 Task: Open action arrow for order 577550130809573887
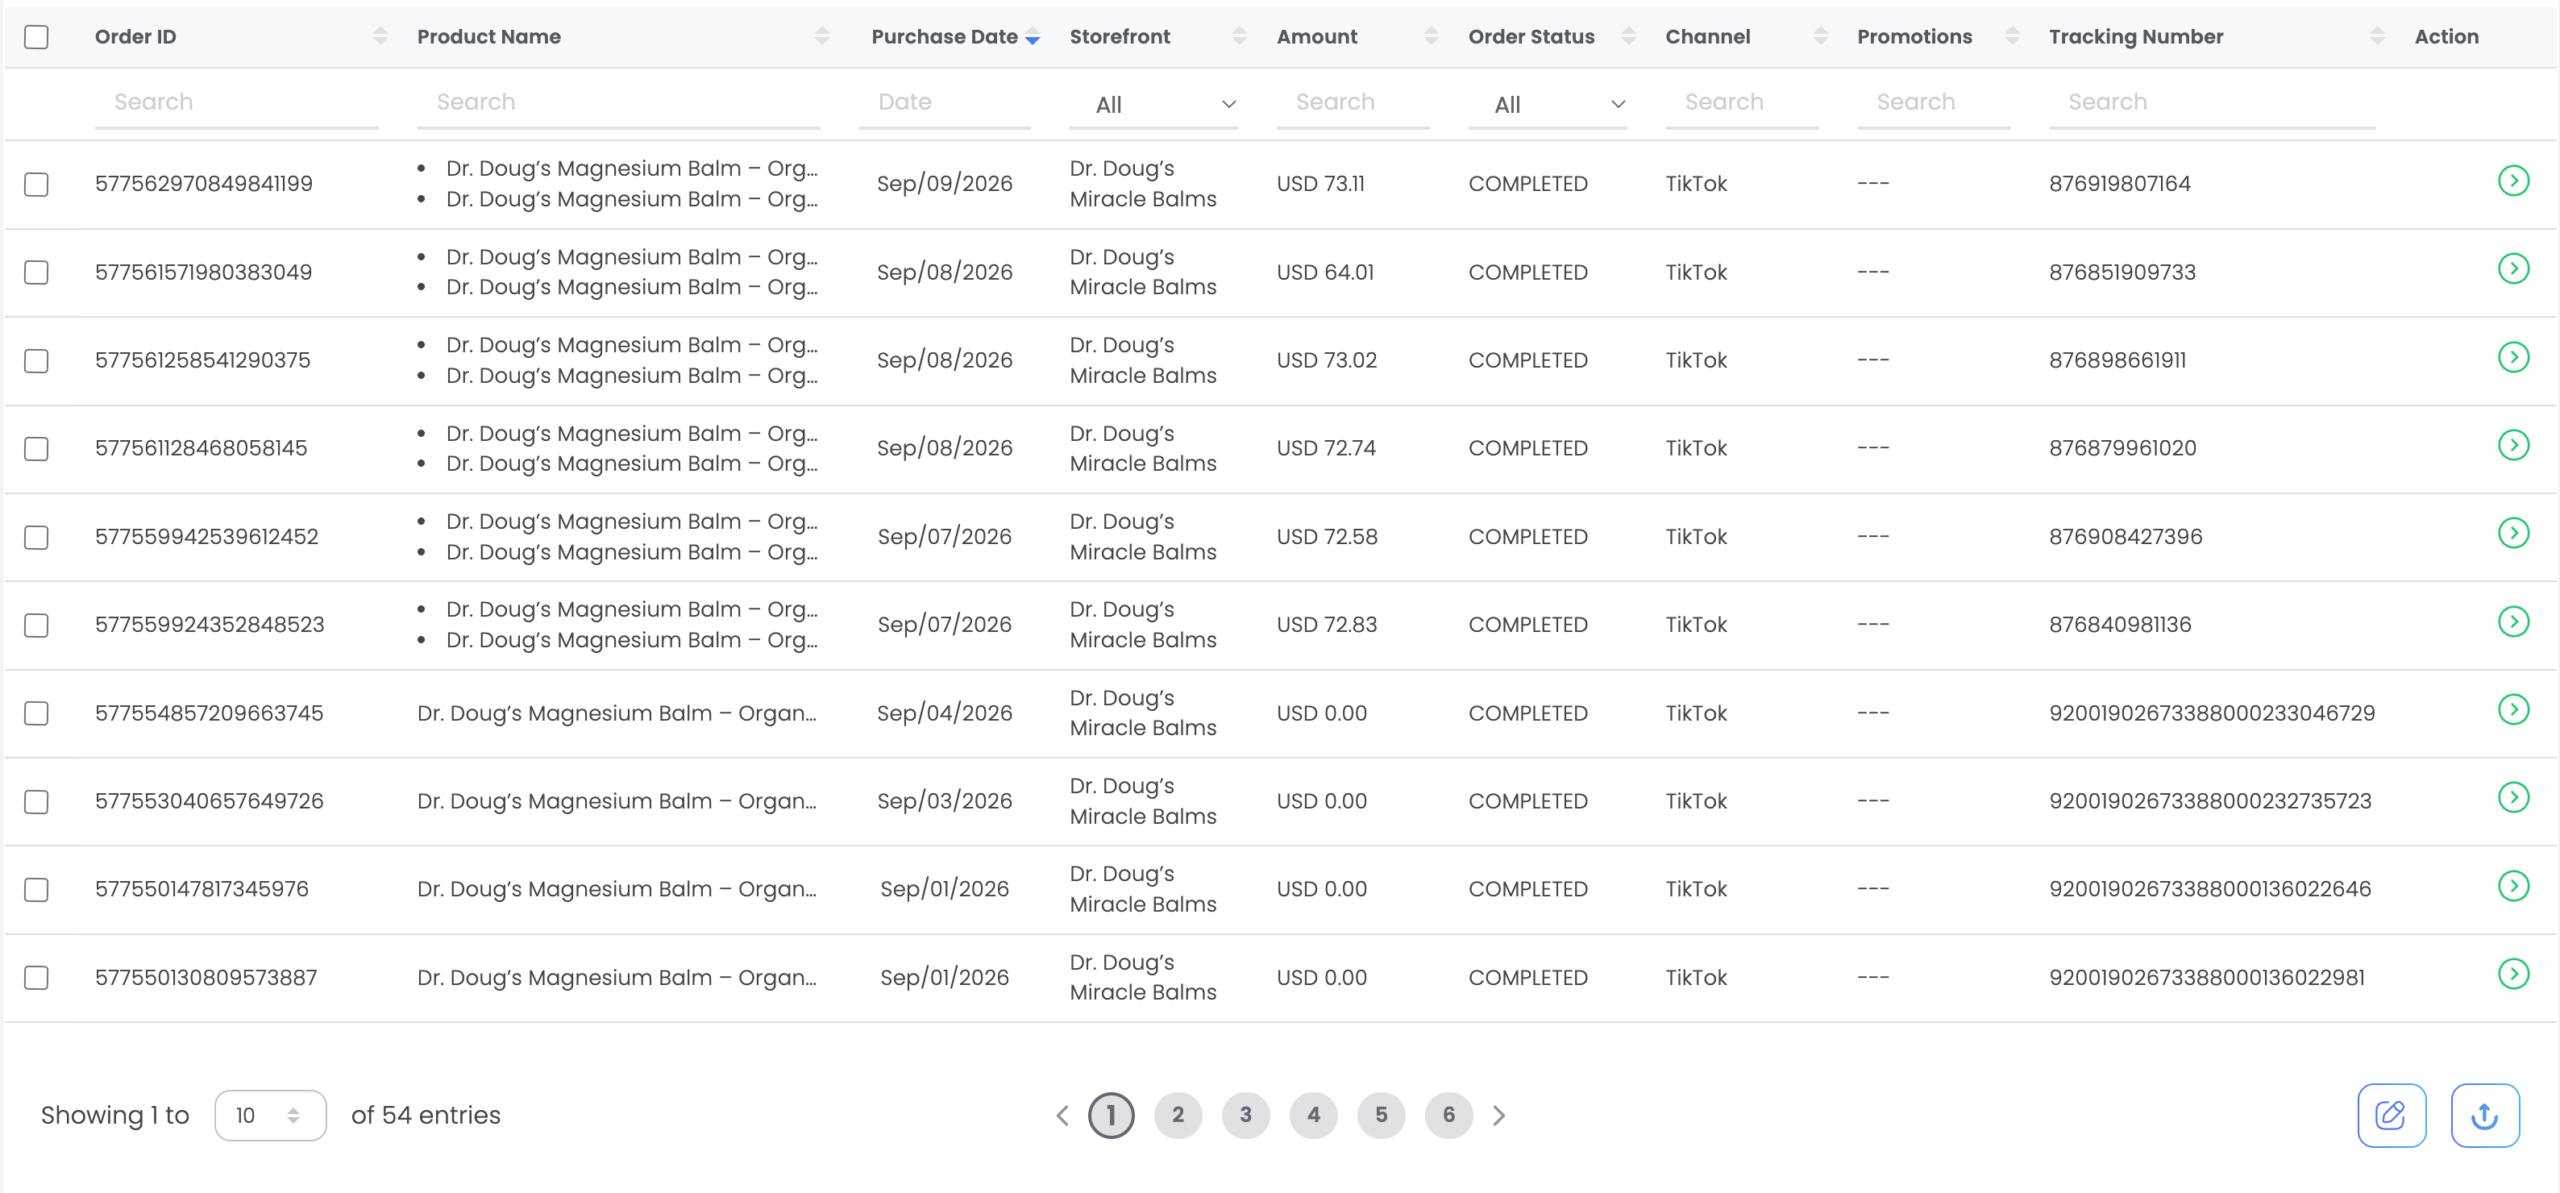tap(2513, 974)
